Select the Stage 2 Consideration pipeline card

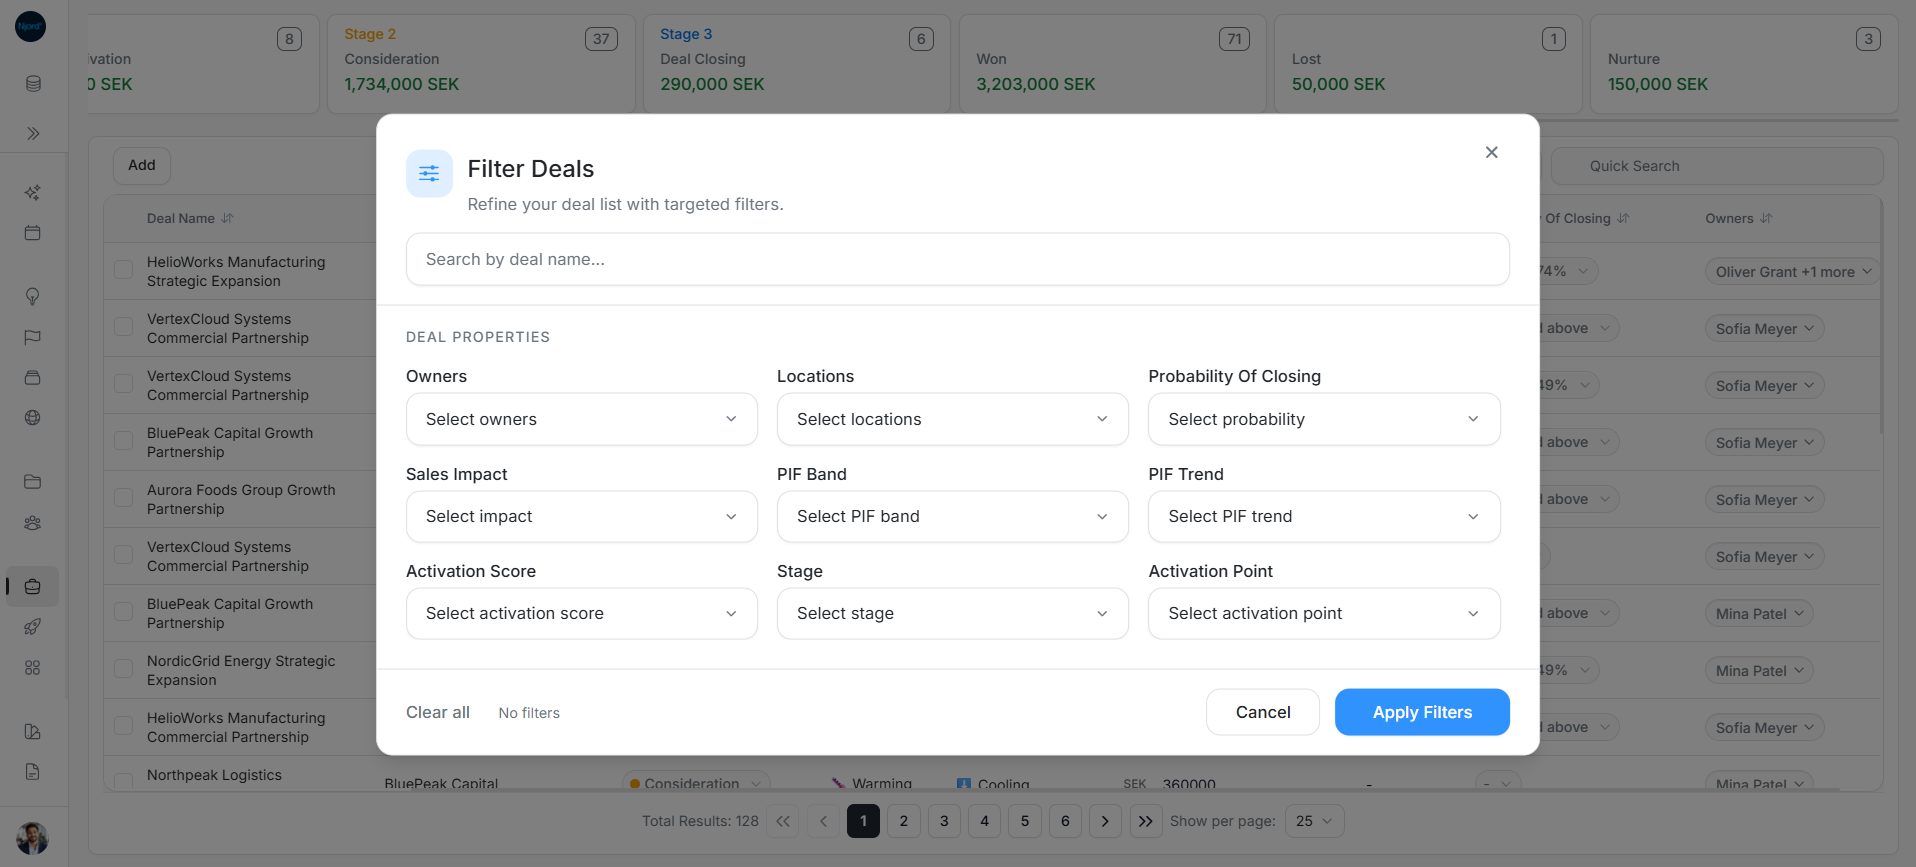(481, 64)
